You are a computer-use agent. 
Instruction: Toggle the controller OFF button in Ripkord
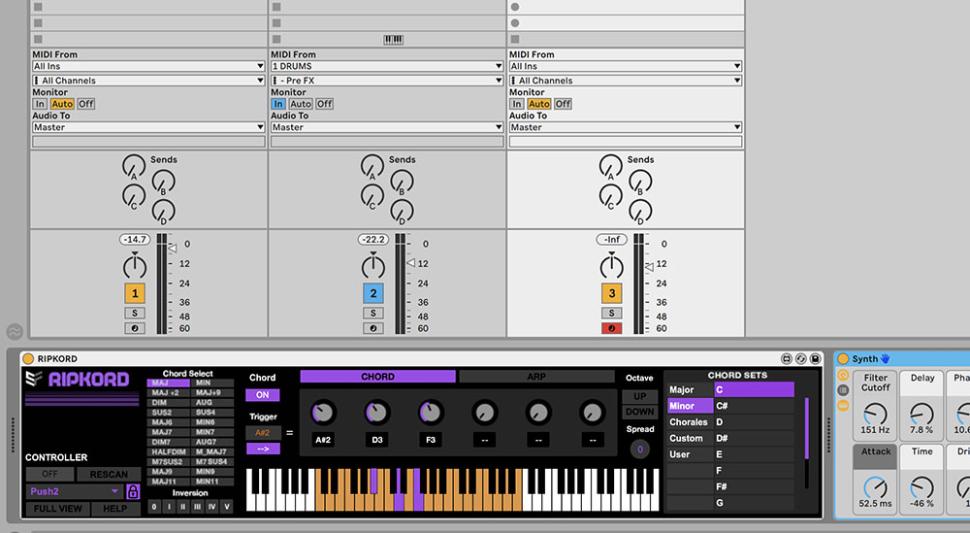click(49, 474)
